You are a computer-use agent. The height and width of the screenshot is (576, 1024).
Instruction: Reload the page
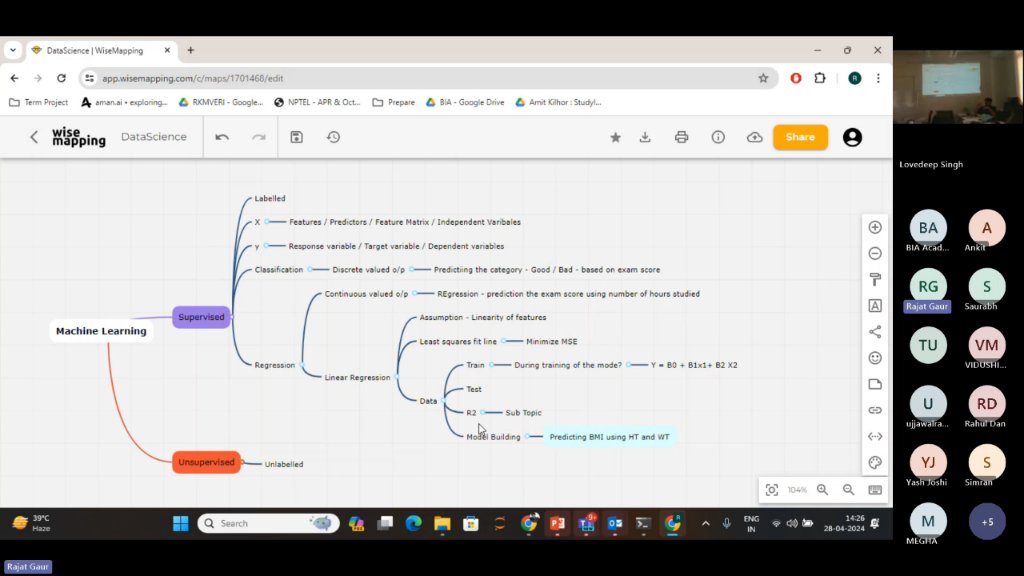point(61,78)
